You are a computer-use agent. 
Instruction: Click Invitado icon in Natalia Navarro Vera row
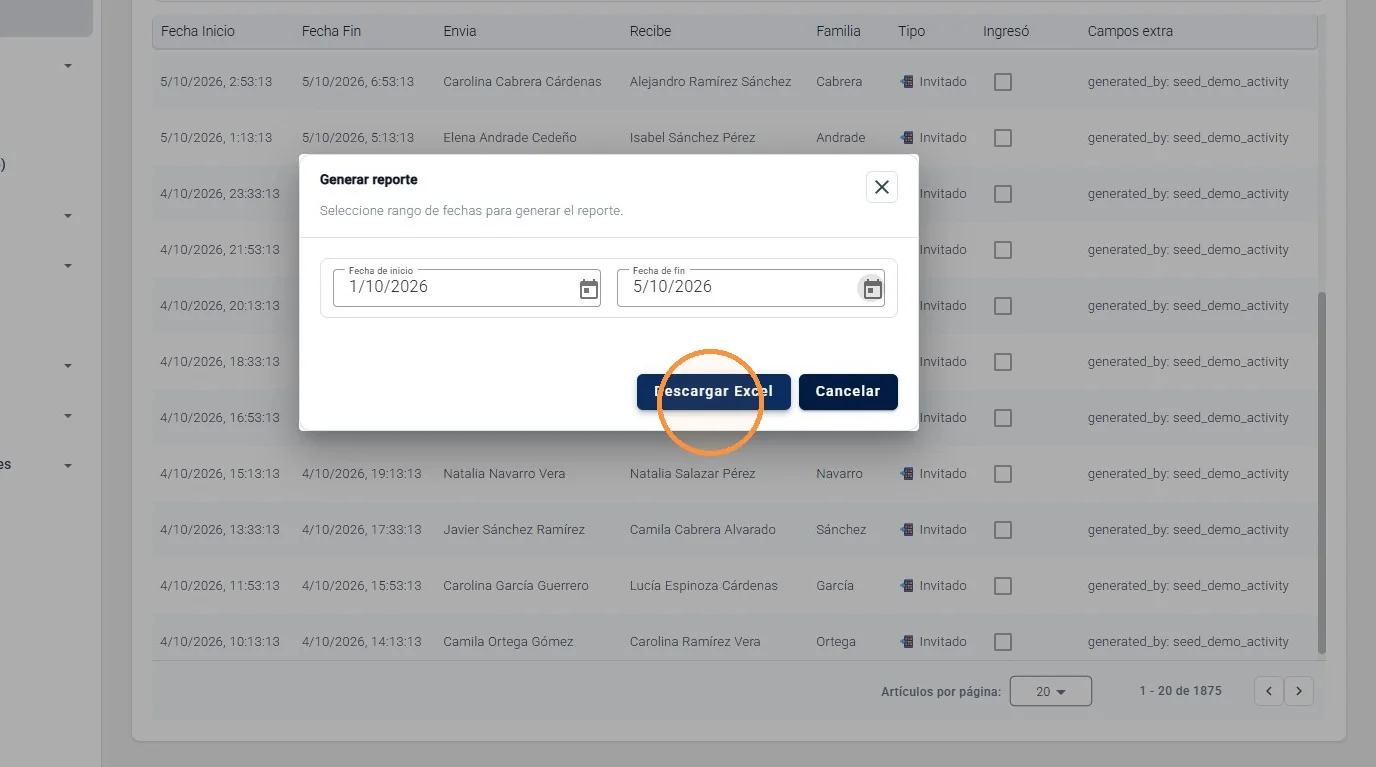pos(907,474)
